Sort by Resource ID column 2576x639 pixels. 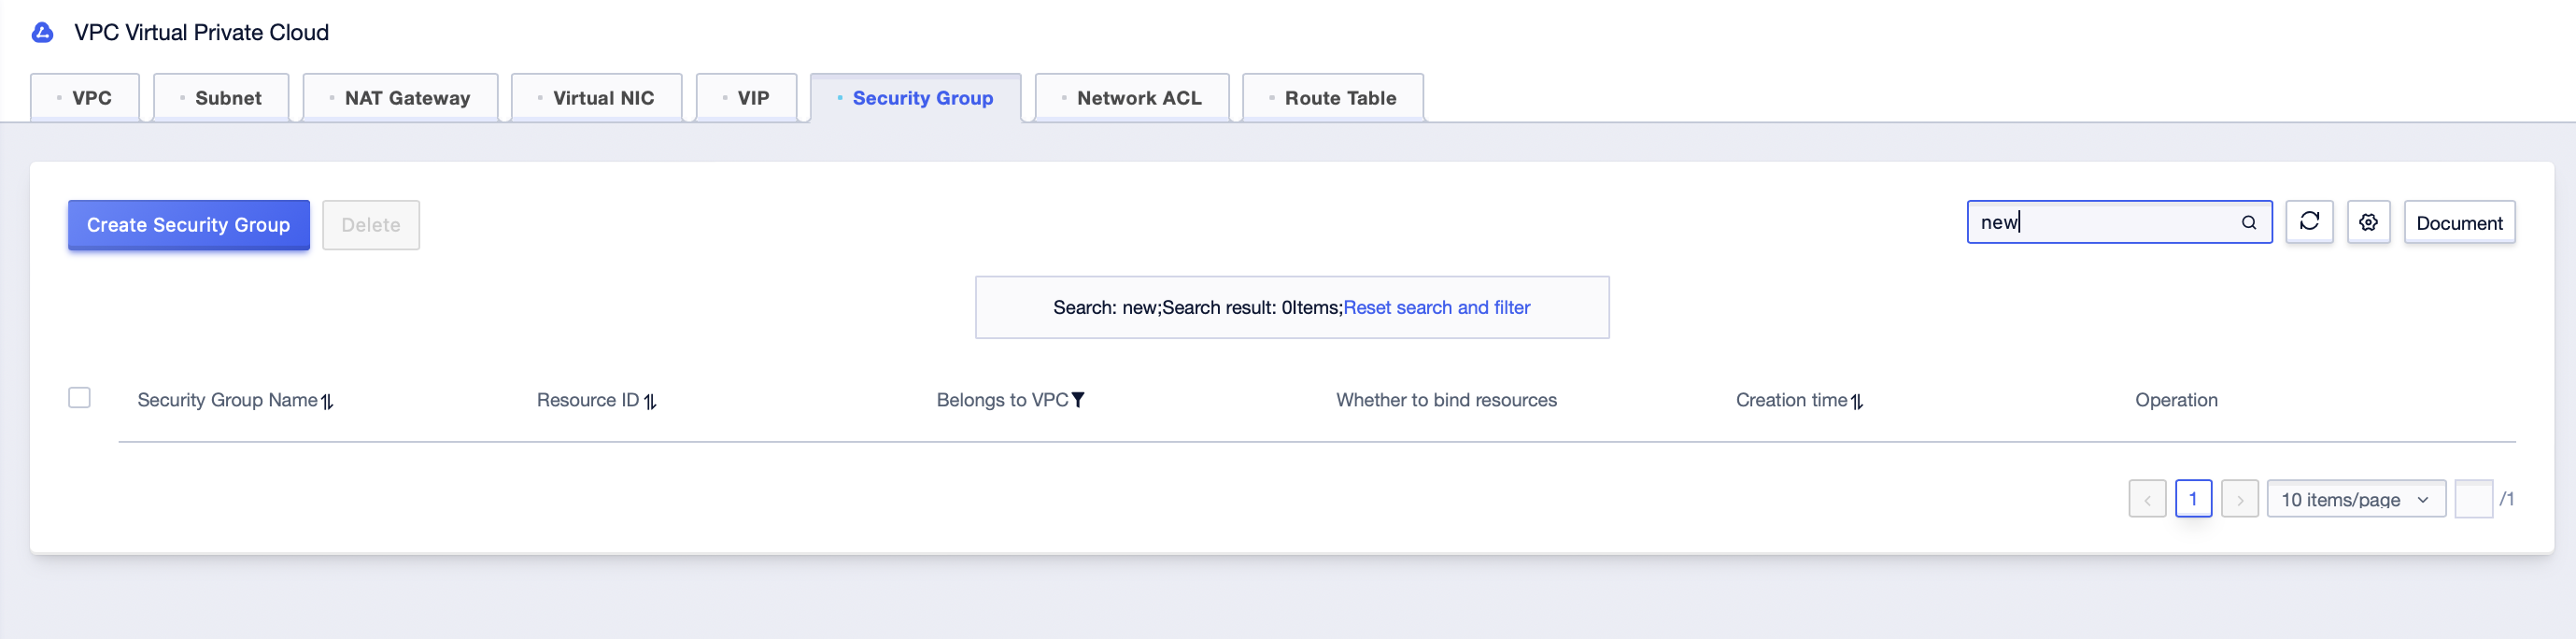coord(650,401)
